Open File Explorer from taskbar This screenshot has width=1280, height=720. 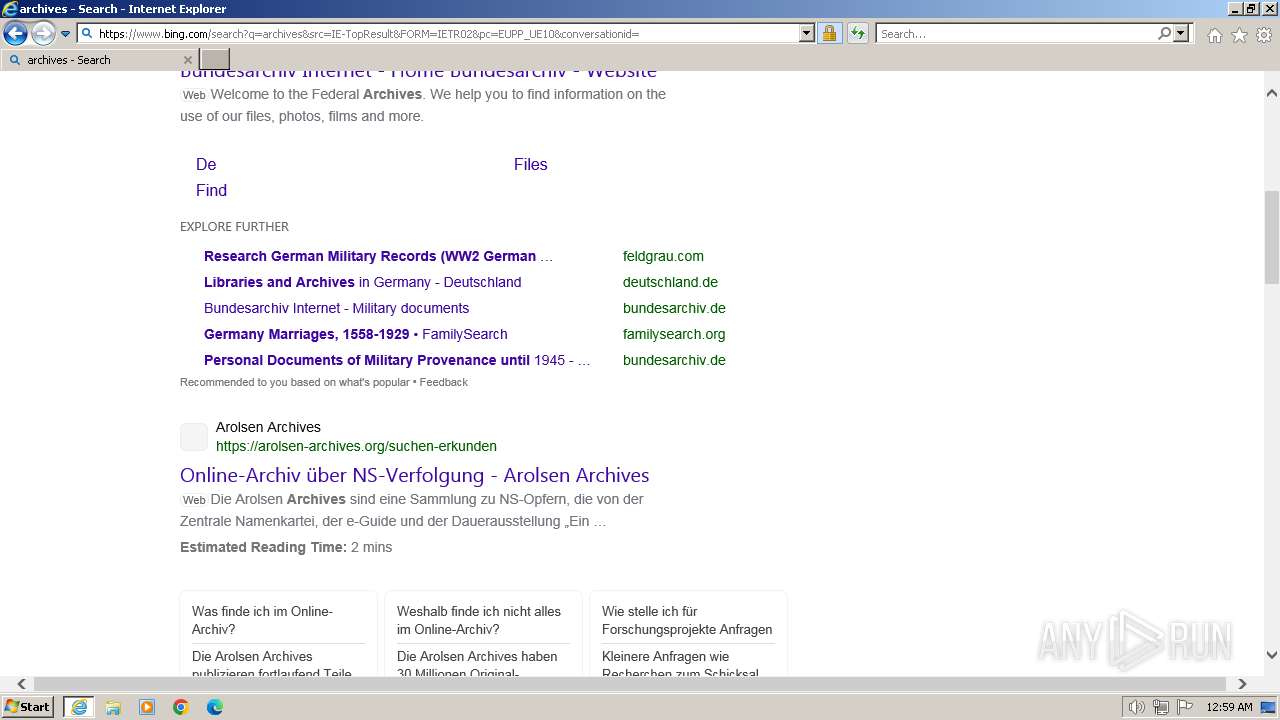click(113, 707)
